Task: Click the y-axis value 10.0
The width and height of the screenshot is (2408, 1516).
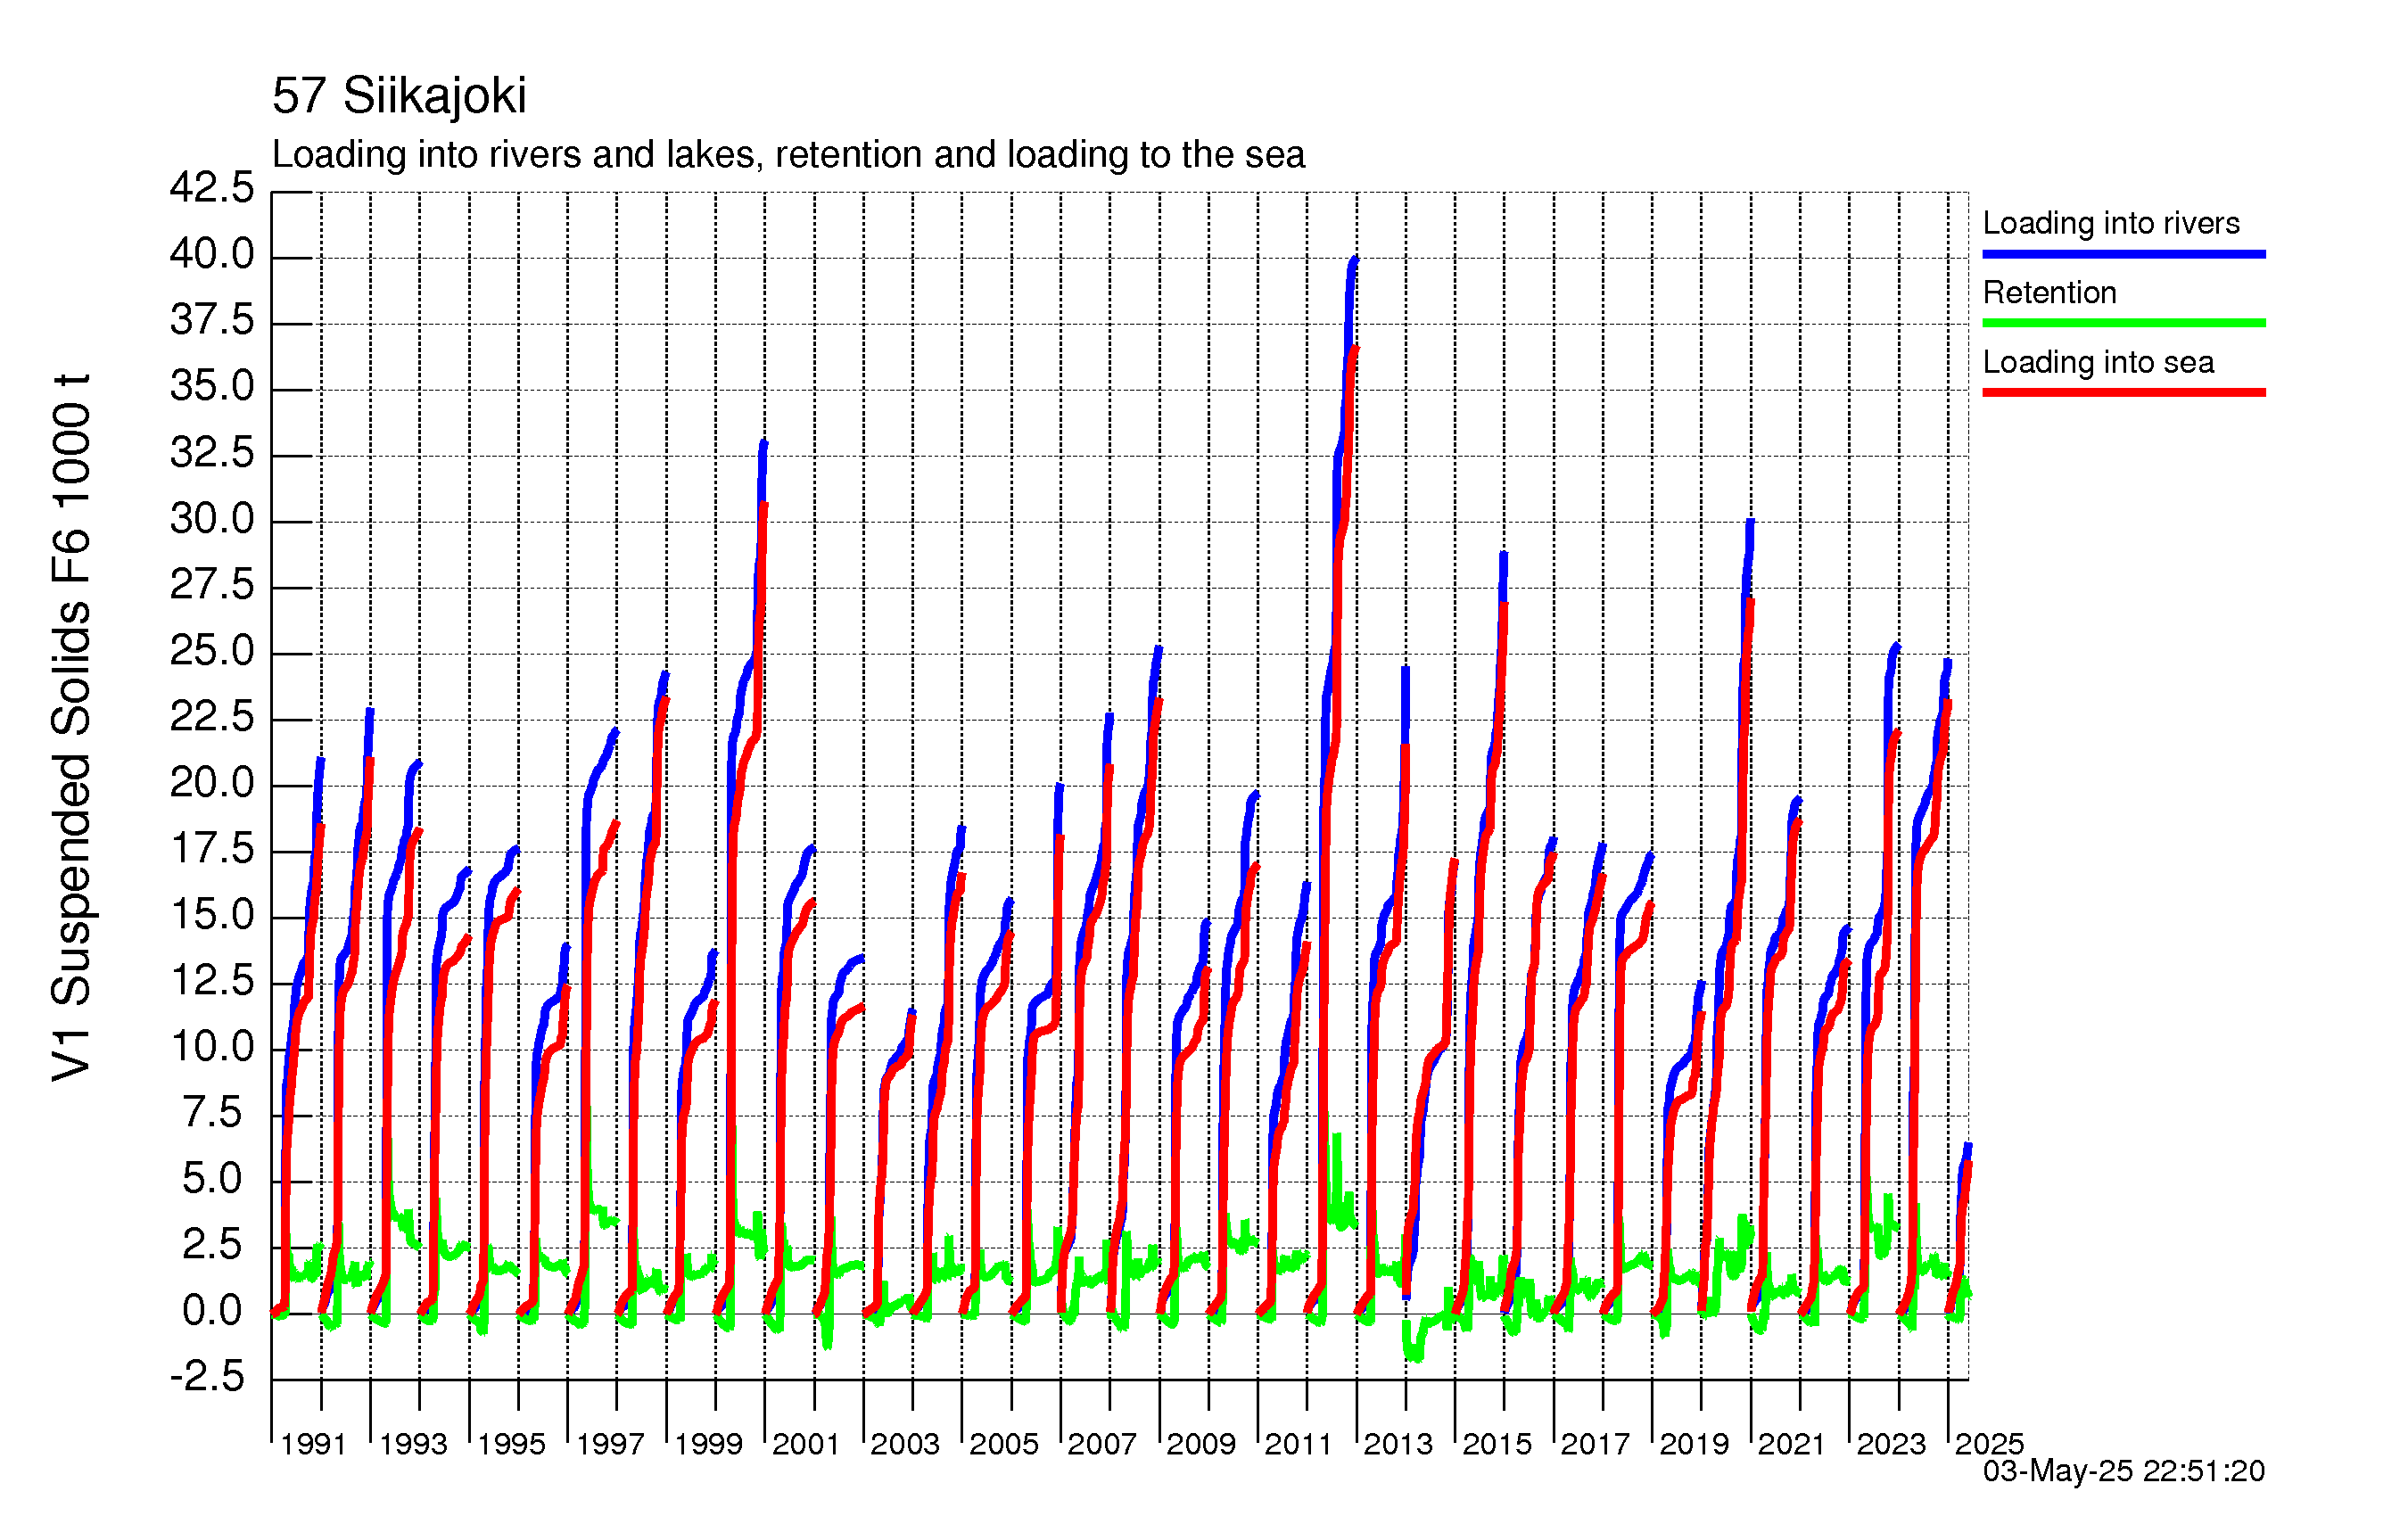Action: click(211, 1047)
